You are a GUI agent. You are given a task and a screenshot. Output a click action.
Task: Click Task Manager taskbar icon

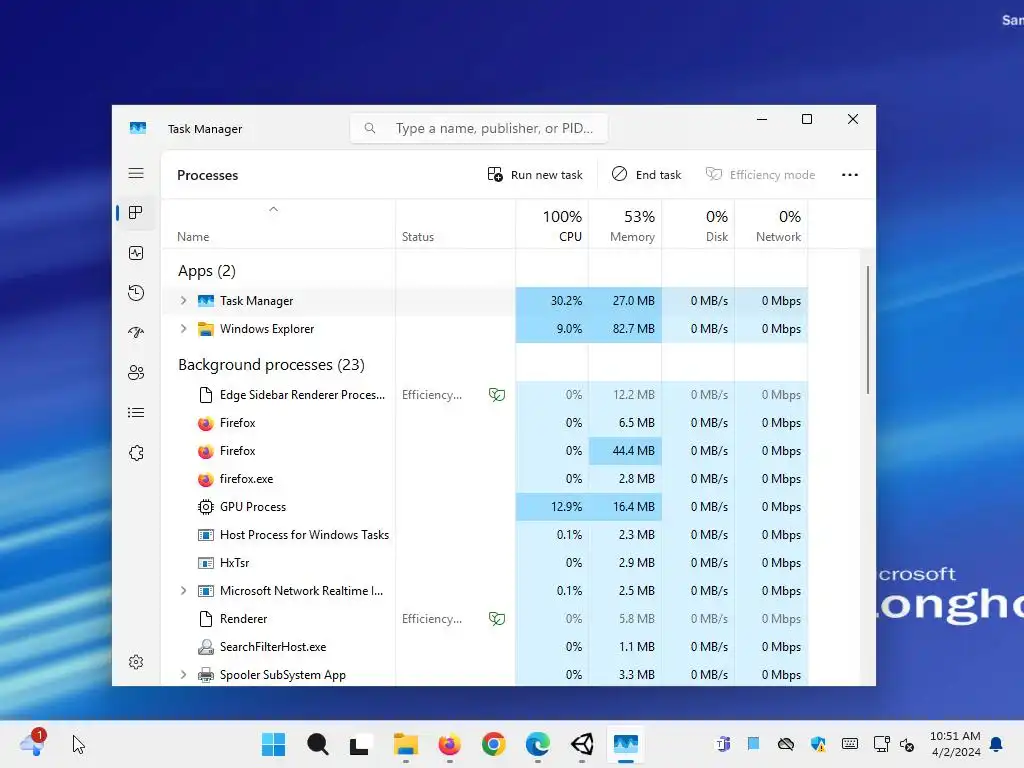click(x=626, y=744)
